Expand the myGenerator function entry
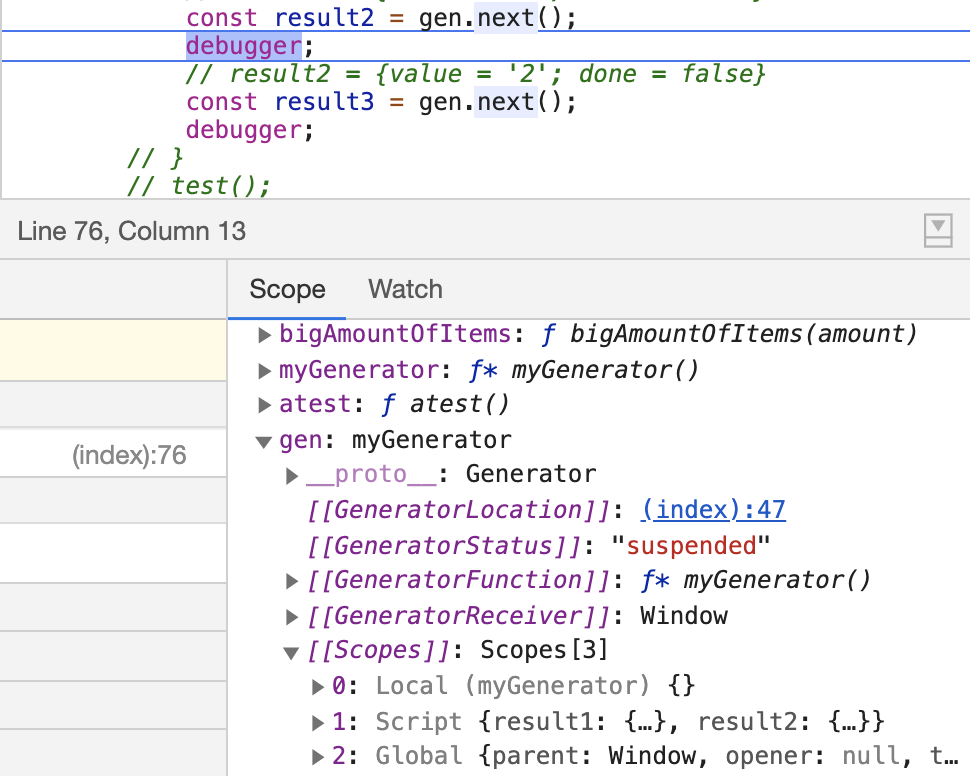Screen dimensions: 970x776 [264, 371]
